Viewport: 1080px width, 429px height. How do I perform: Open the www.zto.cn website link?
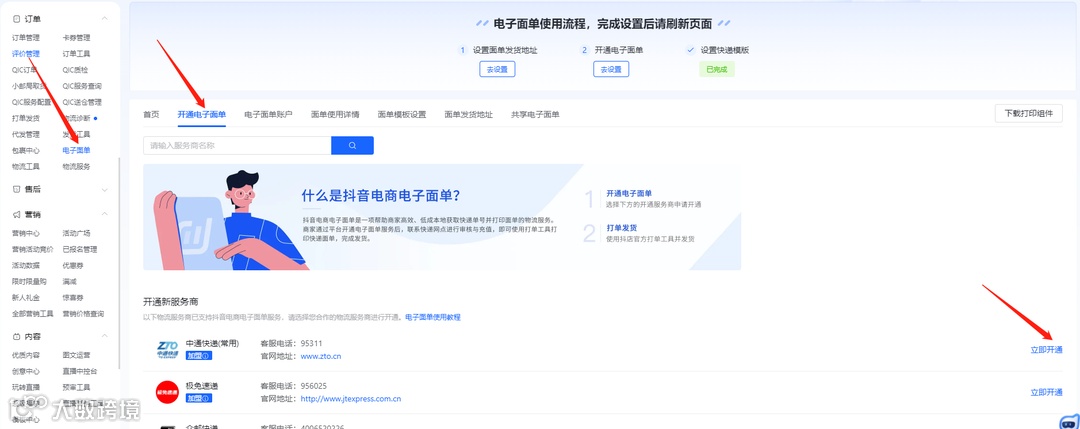coord(321,357)
